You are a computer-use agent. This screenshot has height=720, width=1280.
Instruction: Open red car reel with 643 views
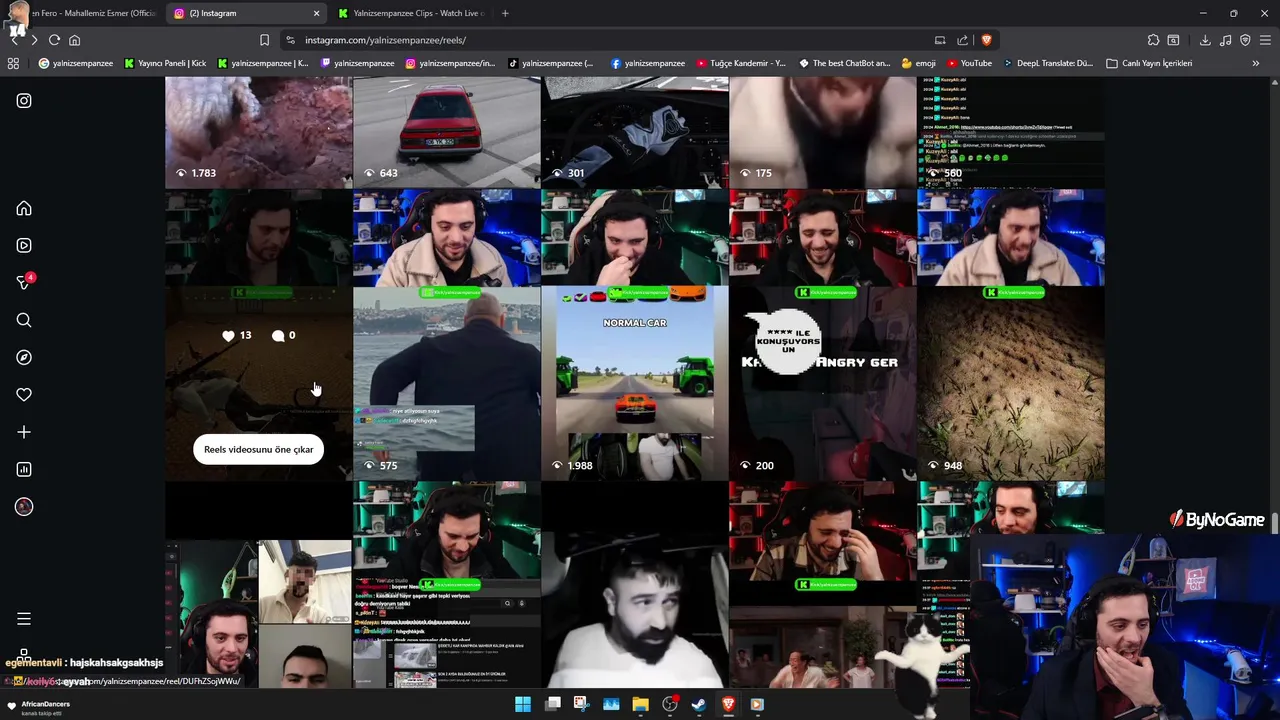point(446,132)
